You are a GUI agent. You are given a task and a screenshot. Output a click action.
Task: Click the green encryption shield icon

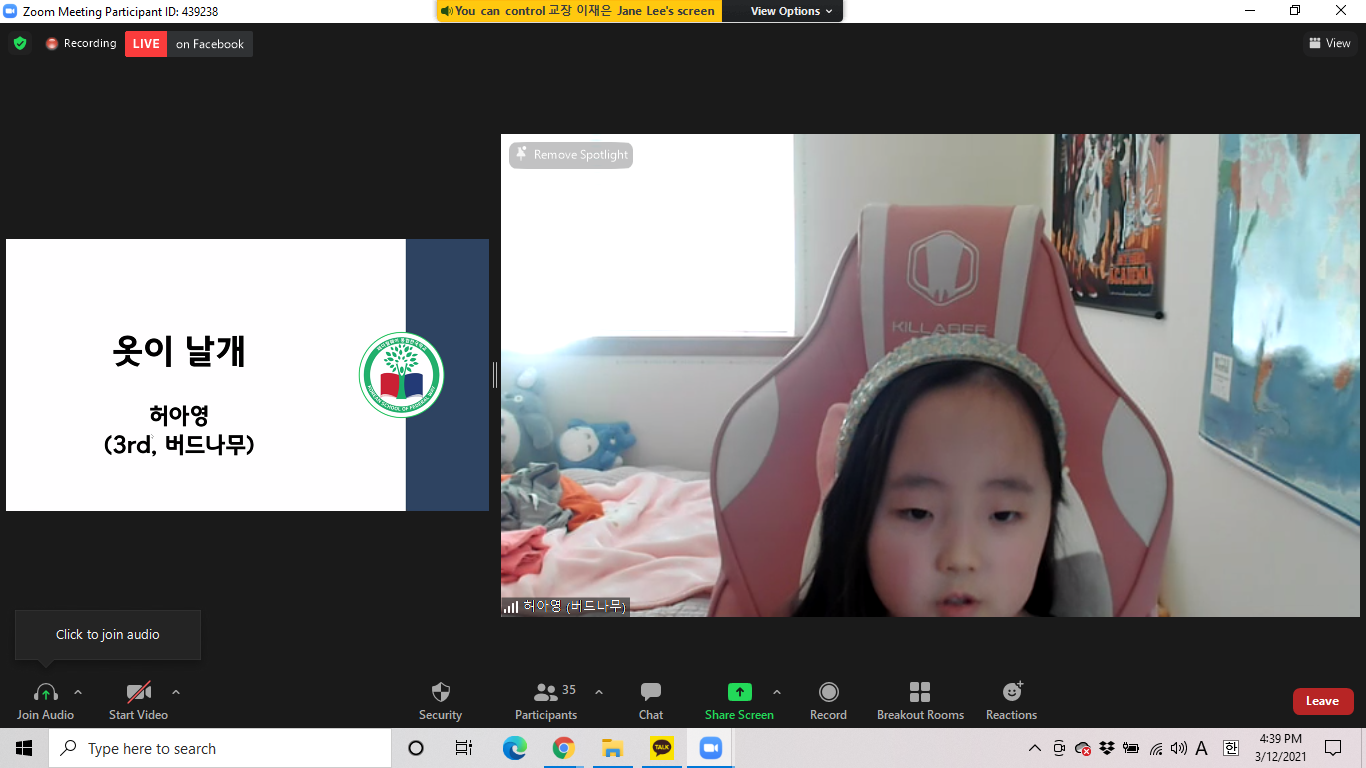coord(20,44)
